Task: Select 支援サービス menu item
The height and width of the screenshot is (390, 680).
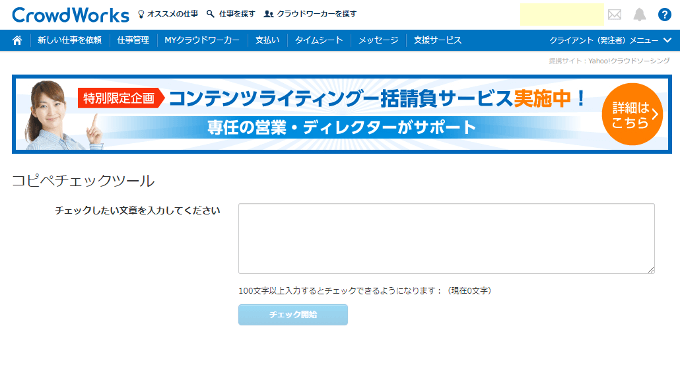Action: pyautogui.click(x=438, y=40)
